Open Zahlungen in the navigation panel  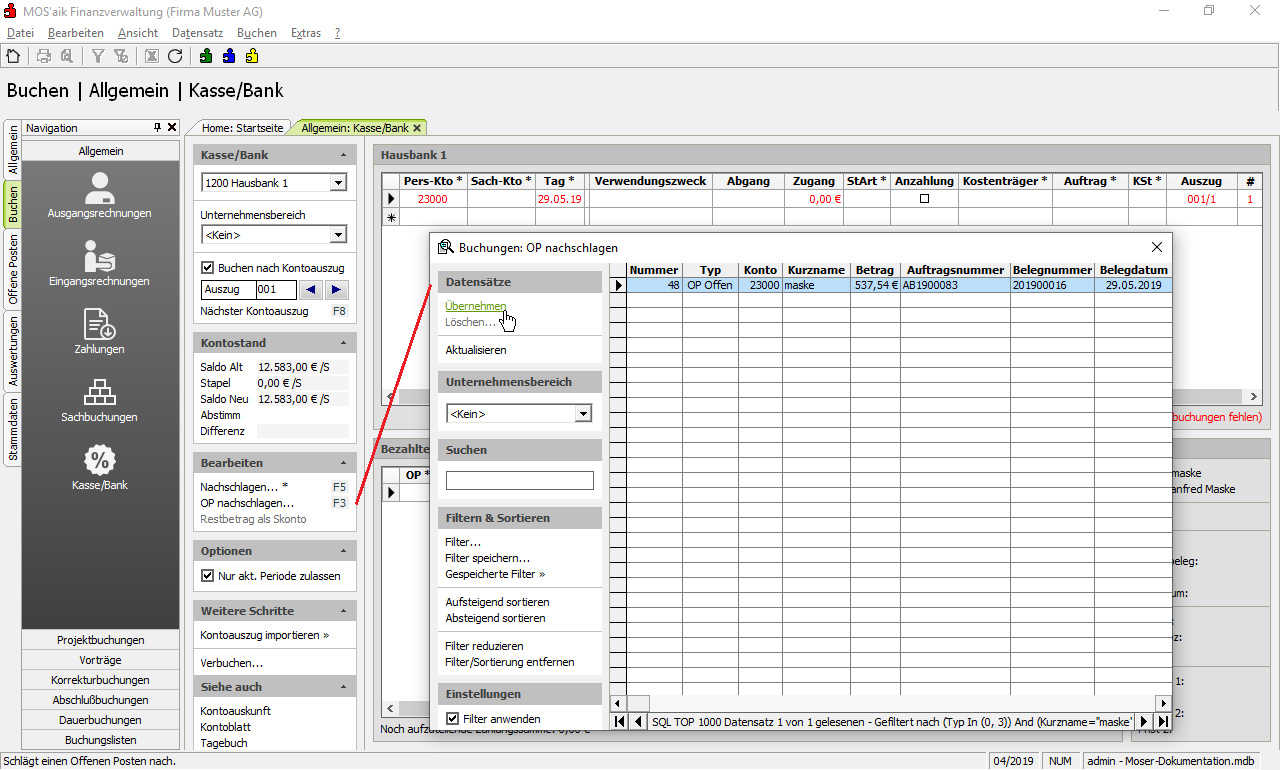pyautogui.click(x=99, y=331)
